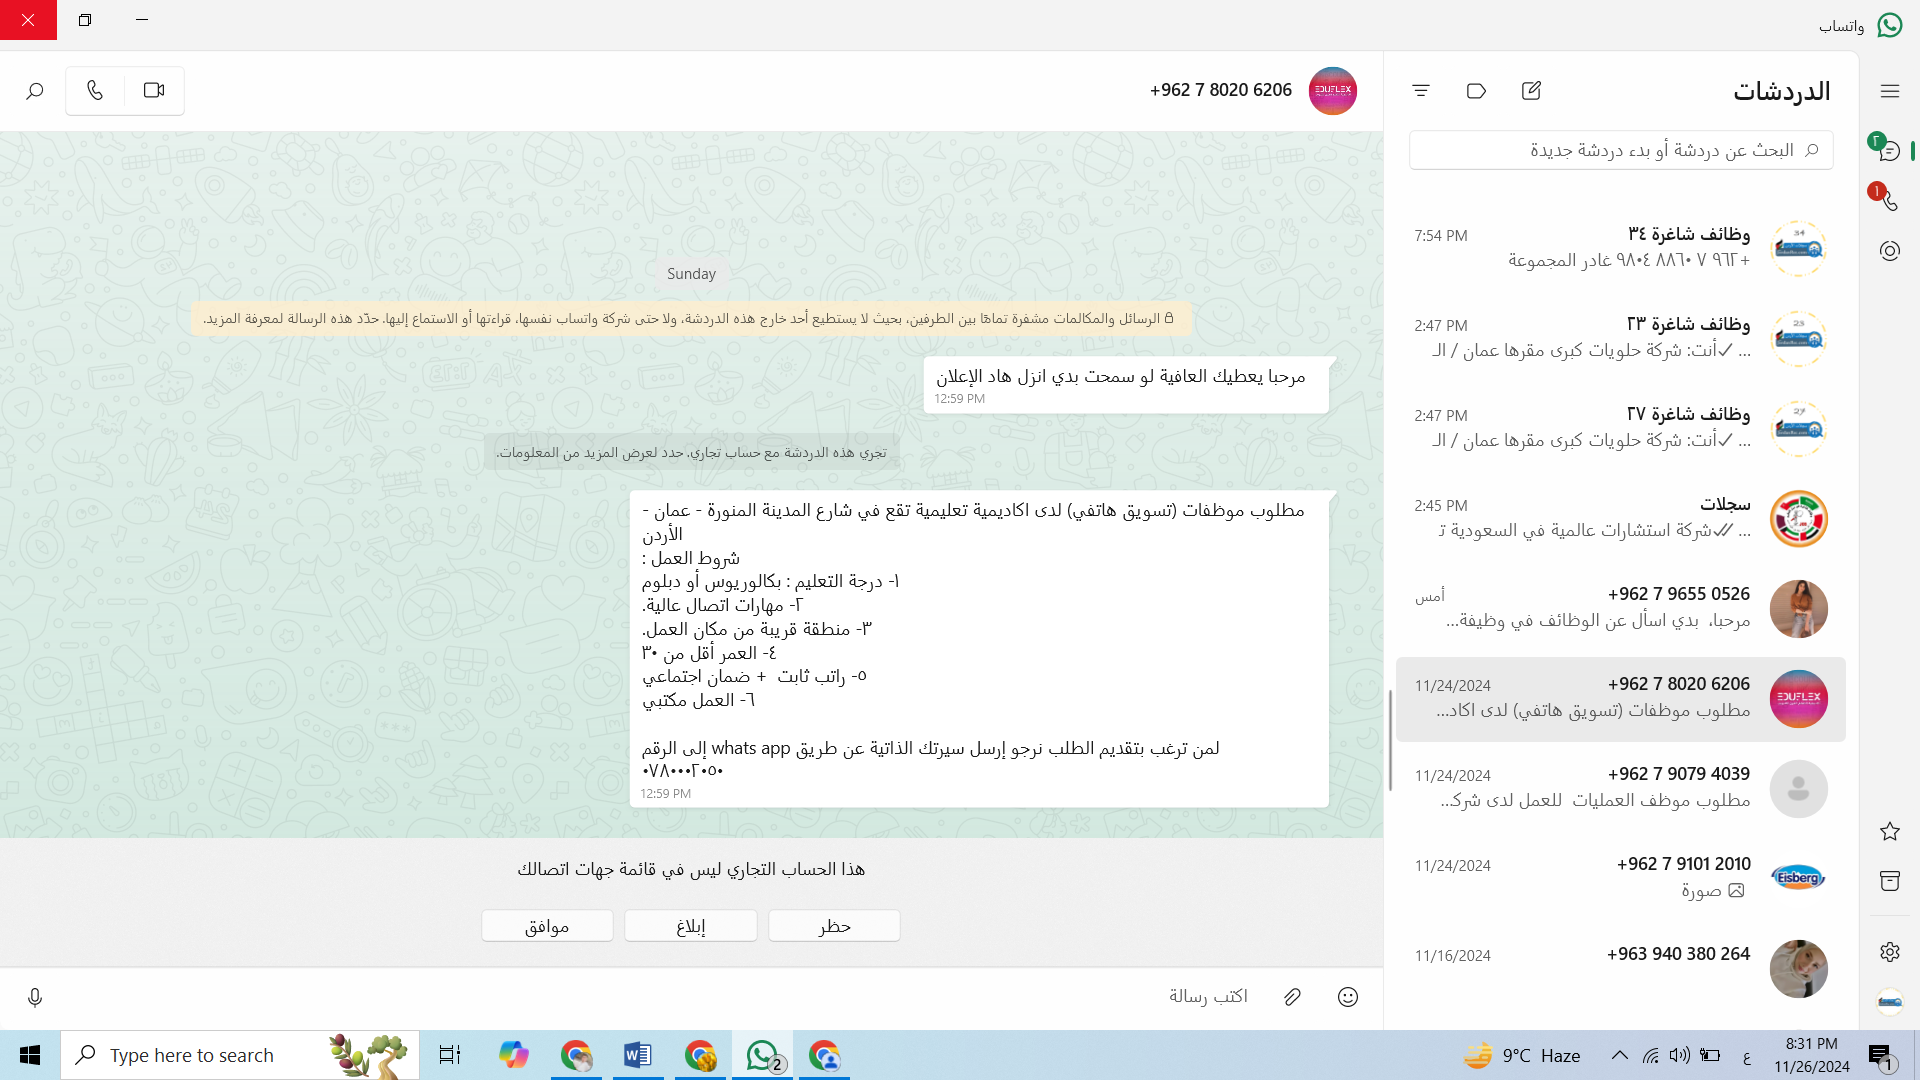Open chat with +963 940 380 264
1920x1080 pixels.
(x=1621, y=968)
